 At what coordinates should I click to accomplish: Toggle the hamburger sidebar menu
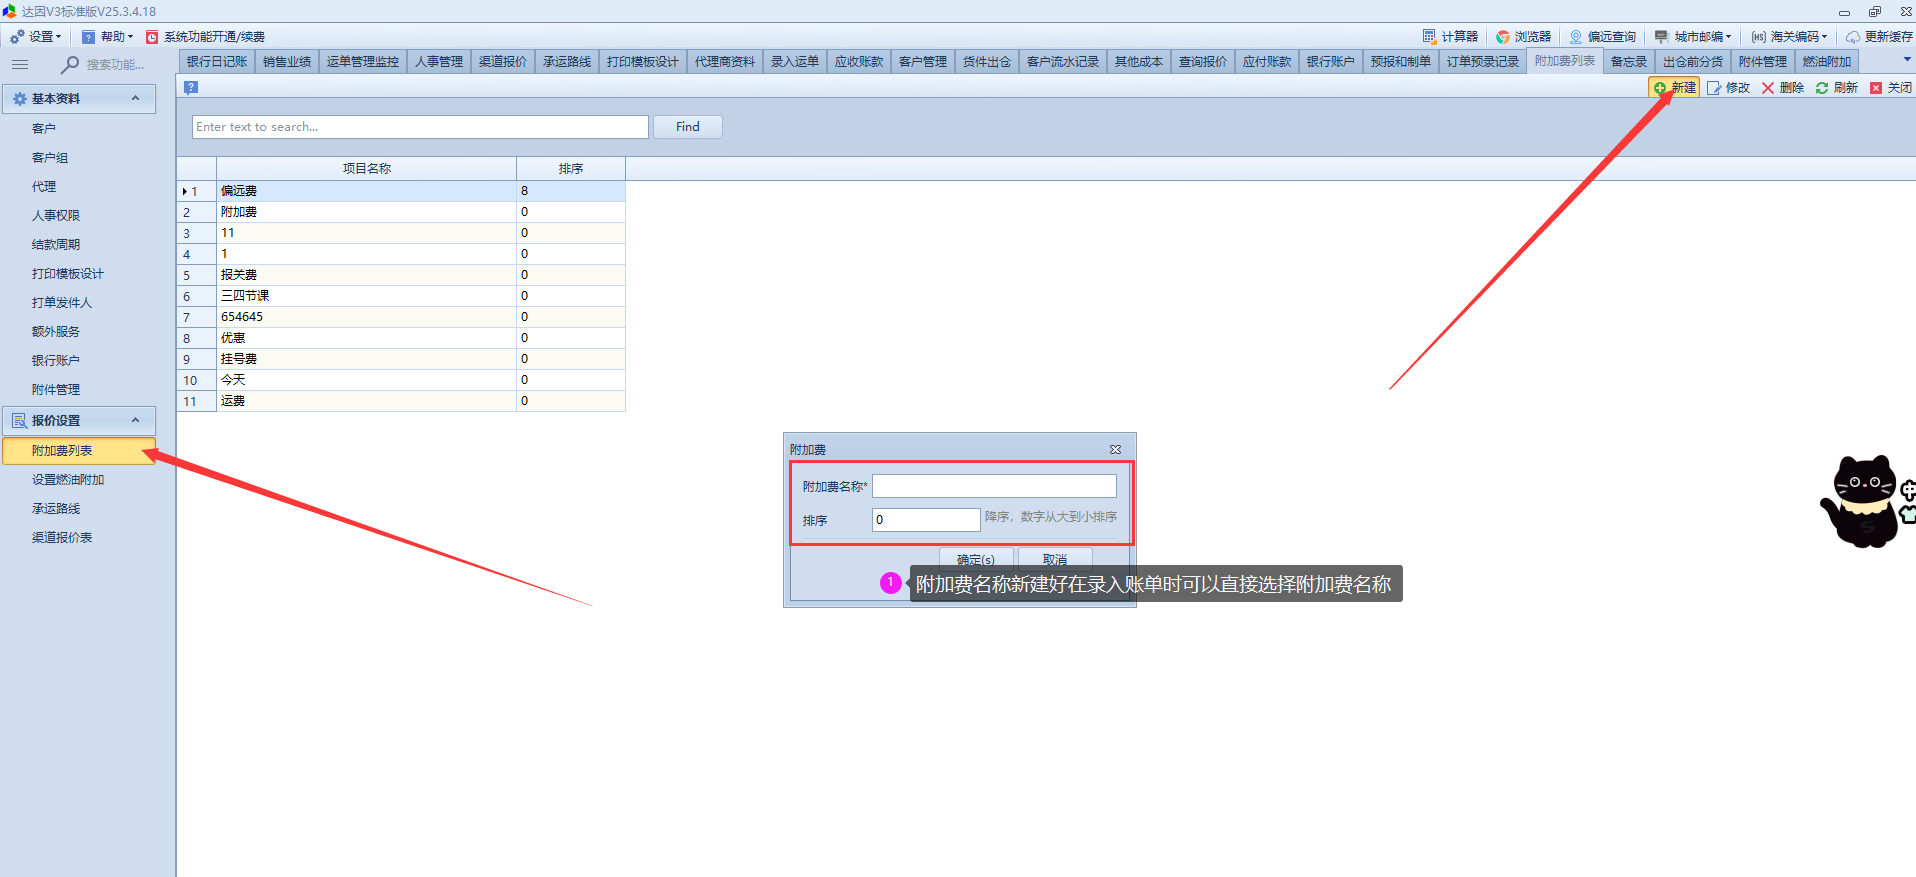point(20,64)
